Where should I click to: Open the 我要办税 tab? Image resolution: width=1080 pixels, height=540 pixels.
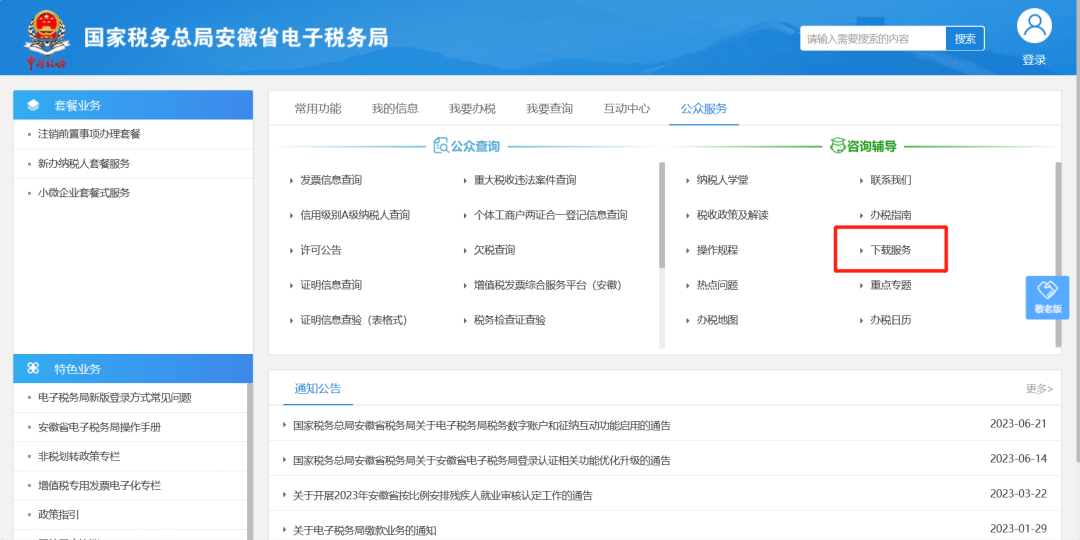[472, 108]
